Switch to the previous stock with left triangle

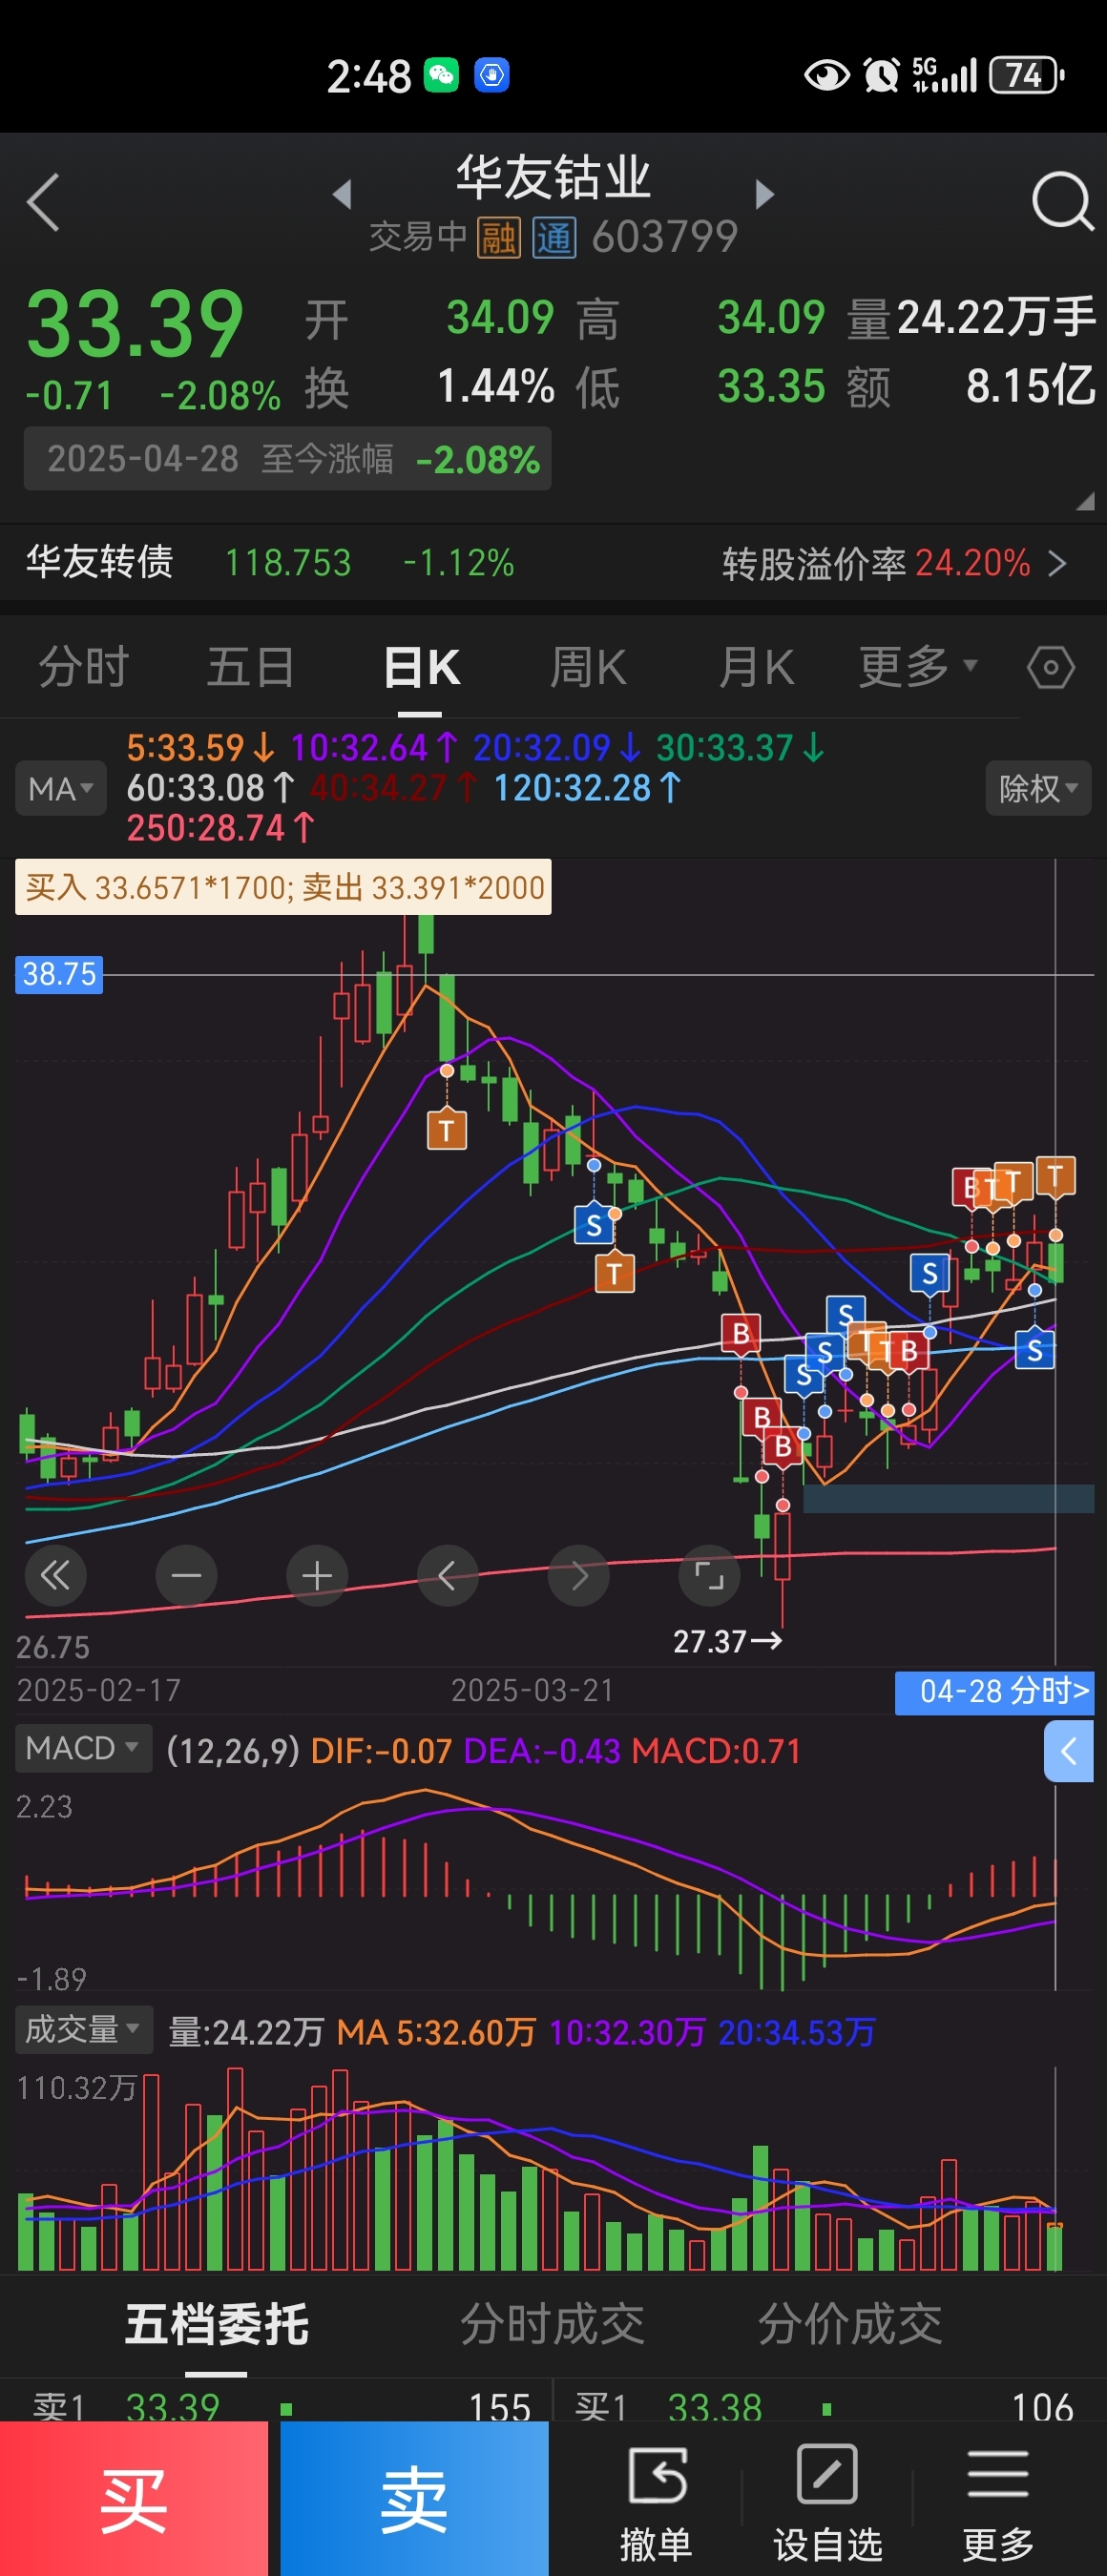(x=342, y=194)
